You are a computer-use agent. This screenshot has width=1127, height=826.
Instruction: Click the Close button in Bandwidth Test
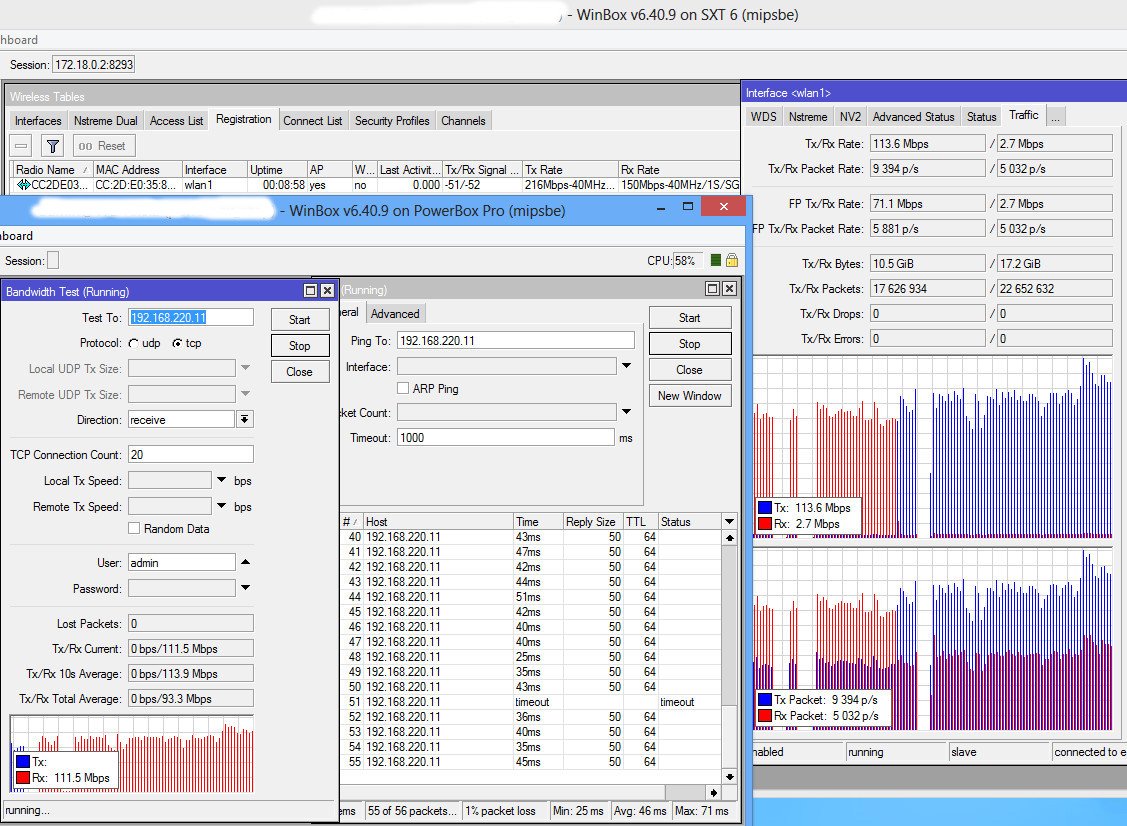300,372
